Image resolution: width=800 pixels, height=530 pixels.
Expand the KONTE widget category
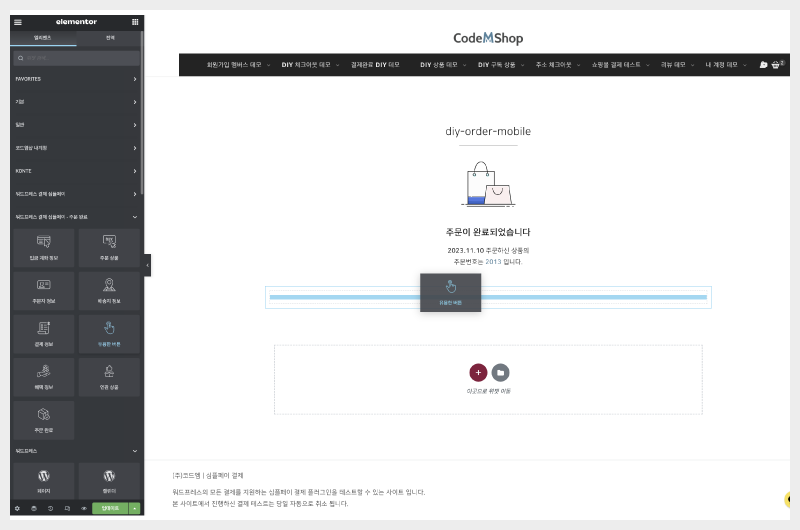(76, 170)
